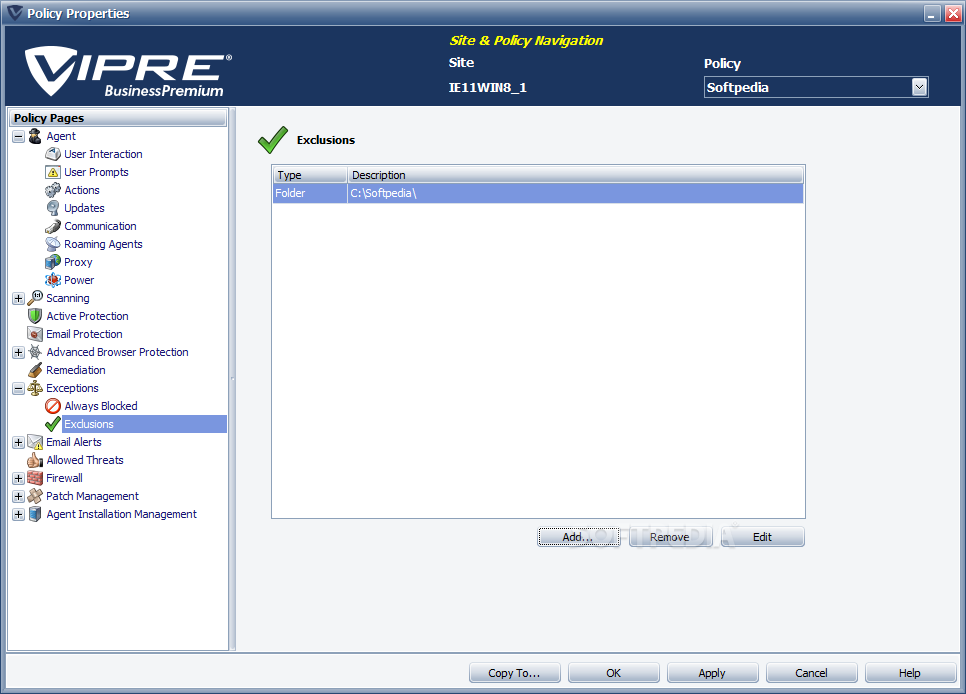
Task: Click the Roaming Agents satellite icon
Action: 53,244
